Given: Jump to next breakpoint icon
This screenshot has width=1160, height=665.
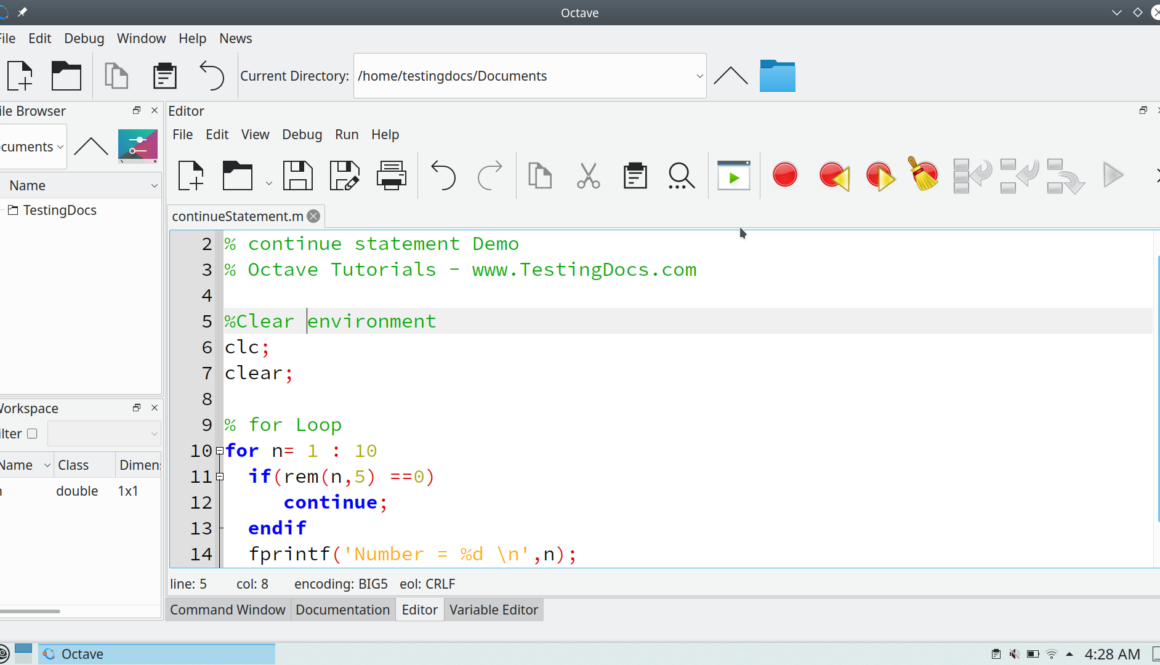Looking at the screenshot, I should [x=880, y=176].
